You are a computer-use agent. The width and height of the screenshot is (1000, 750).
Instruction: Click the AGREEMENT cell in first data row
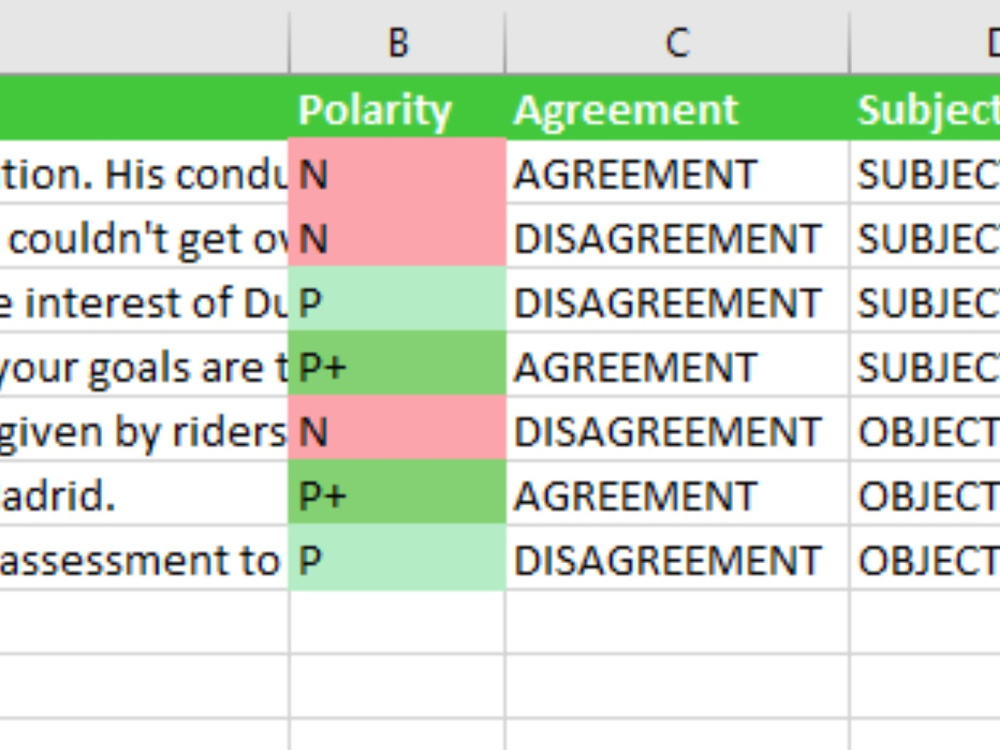click(x=677, y=173)
